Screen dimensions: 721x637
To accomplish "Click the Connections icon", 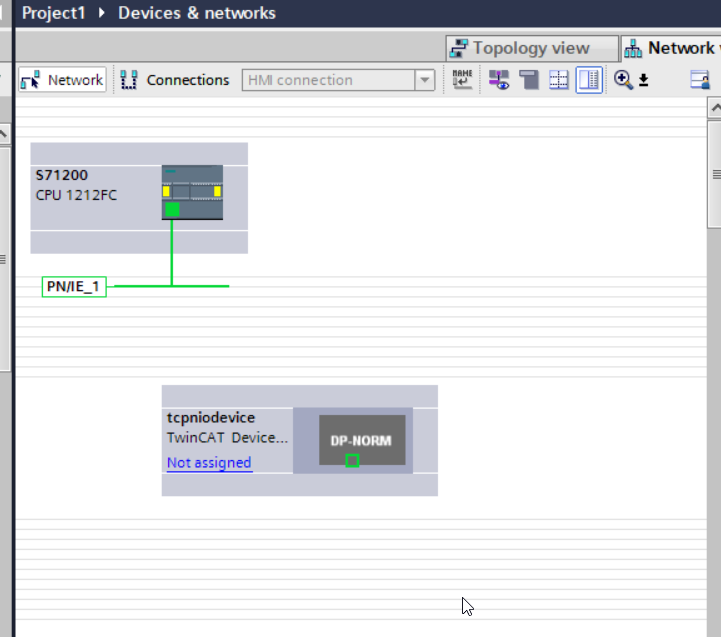I will pos(129,80).
